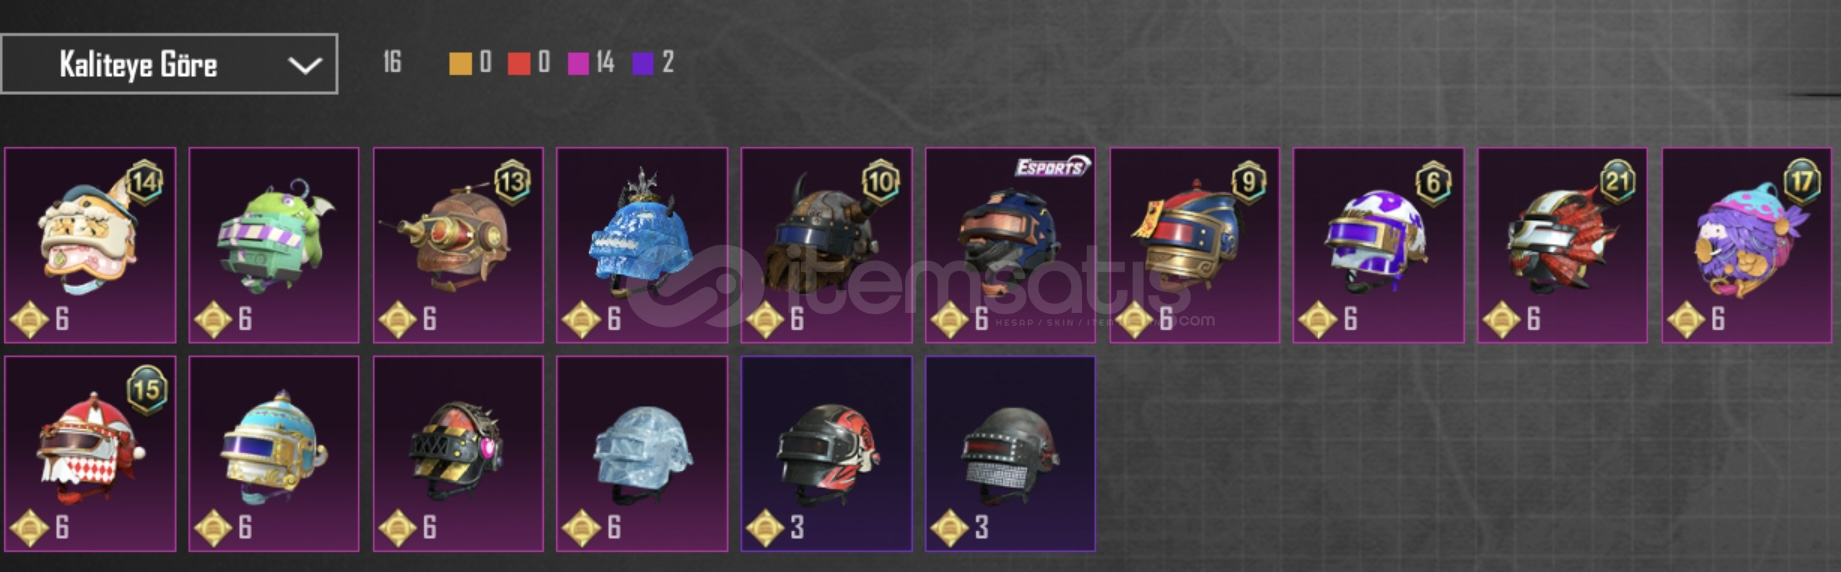Viewport: 1841px width, 572px height.
Task: Select the black red flame helmet
Action: [826, 454]
